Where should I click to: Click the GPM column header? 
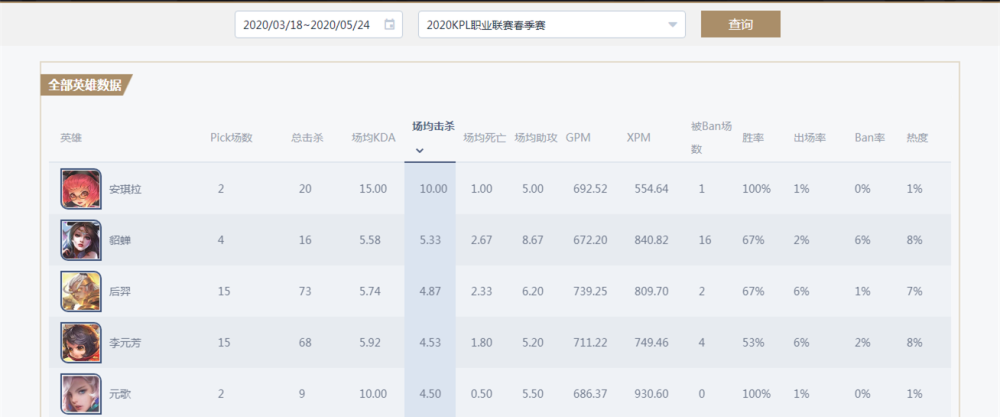tap(578, 138)
